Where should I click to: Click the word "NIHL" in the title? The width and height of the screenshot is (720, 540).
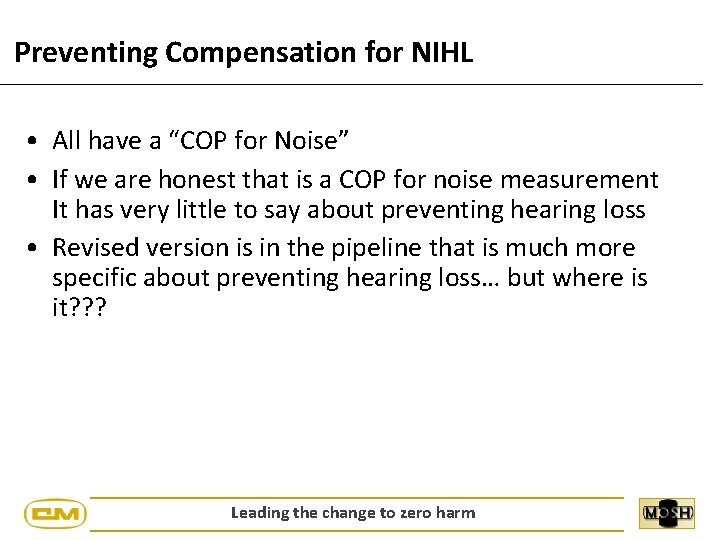[x=442, y=52]
